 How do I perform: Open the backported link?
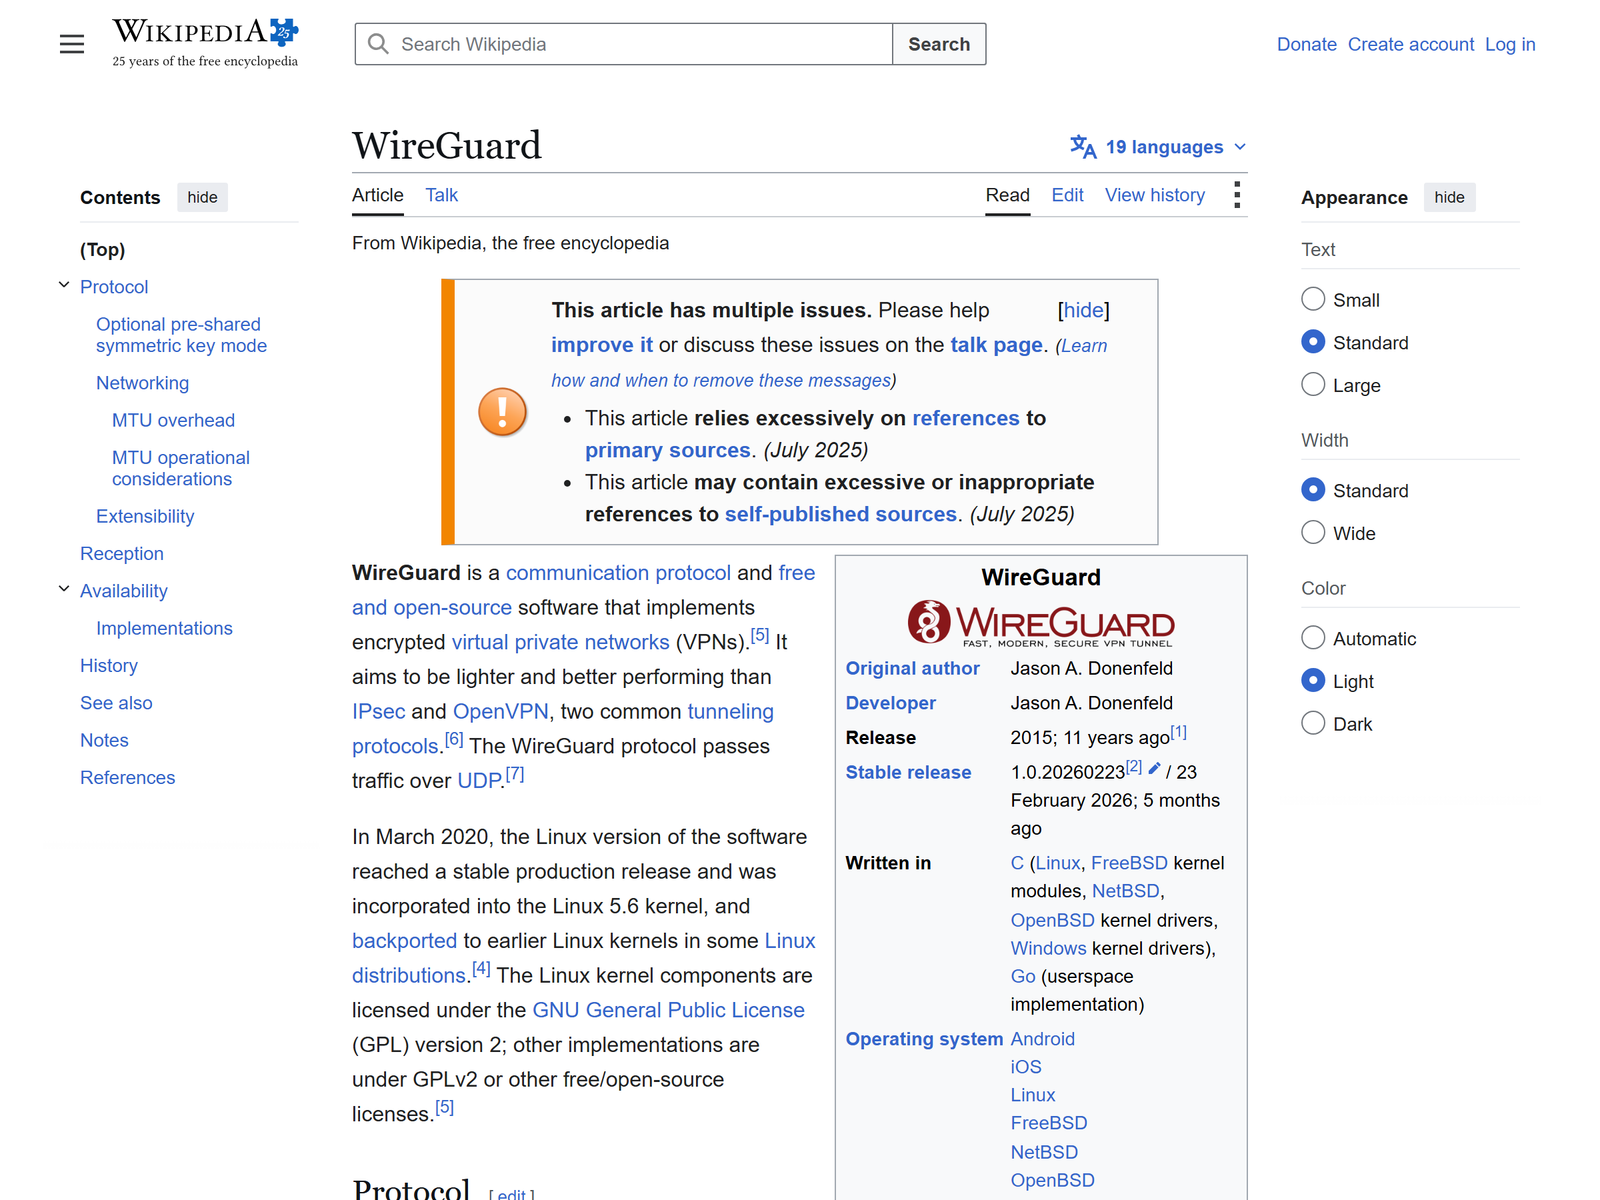tap(404, 941)
